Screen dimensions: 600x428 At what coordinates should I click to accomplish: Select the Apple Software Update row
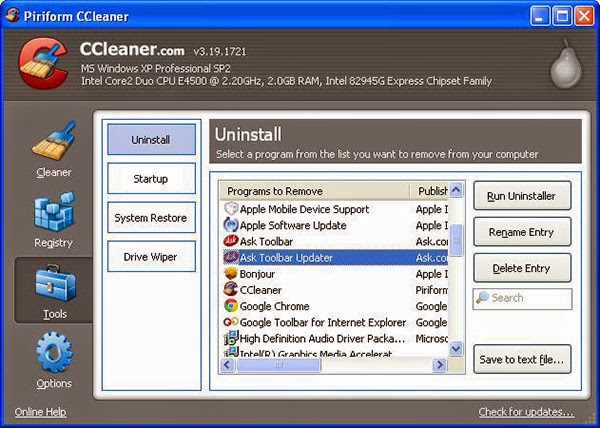[335, 225]
